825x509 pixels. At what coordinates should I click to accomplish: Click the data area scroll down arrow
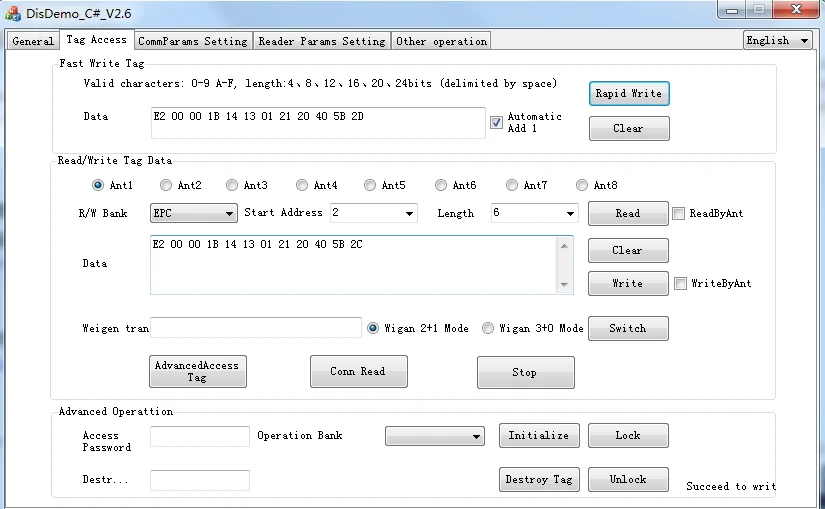click(565, 285)
